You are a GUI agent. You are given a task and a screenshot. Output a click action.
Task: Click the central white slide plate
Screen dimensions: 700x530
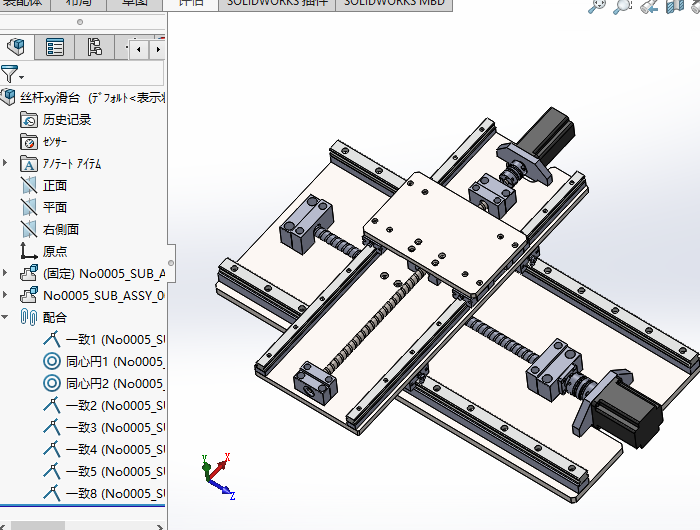(444, 234)
